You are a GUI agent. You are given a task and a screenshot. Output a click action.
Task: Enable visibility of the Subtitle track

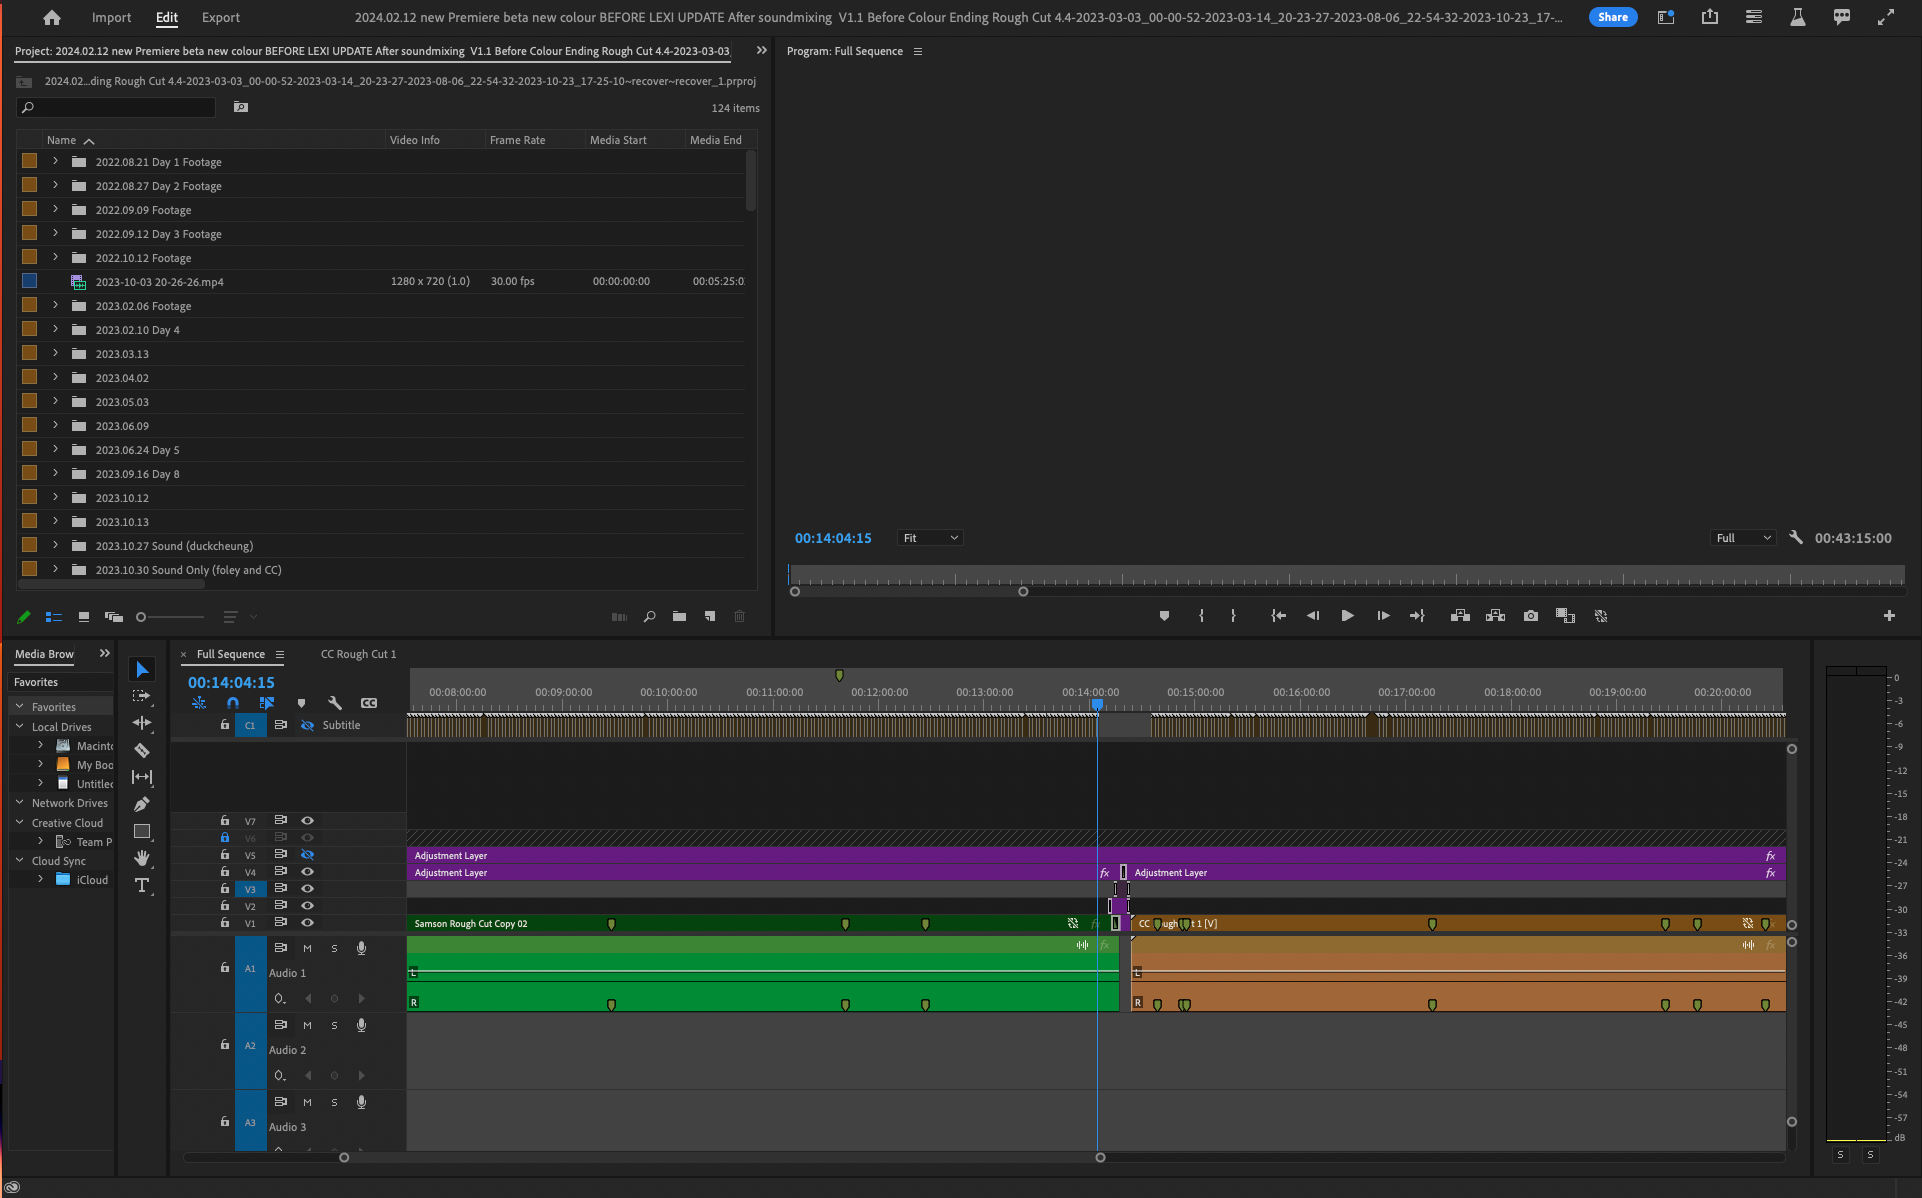coord(307,725)
